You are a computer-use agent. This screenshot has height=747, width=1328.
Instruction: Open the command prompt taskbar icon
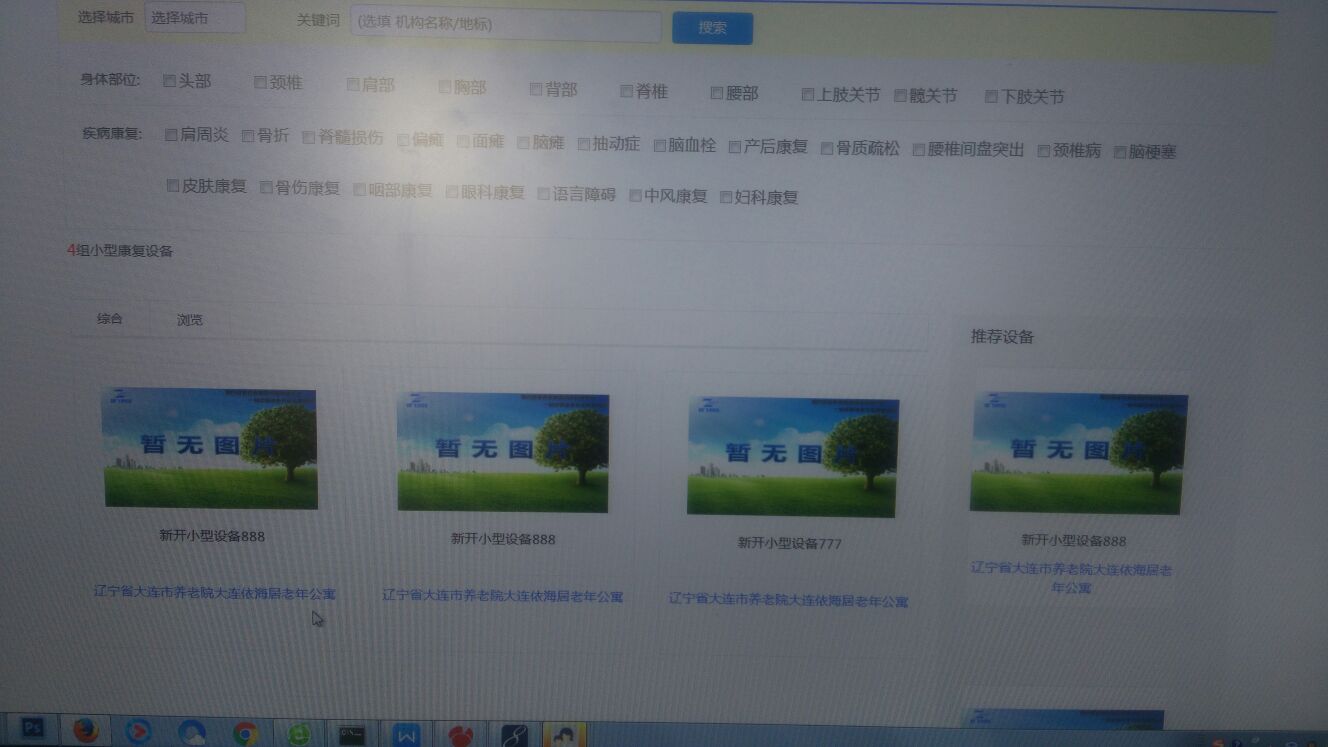pyautogui.click(x=352, y=735)
